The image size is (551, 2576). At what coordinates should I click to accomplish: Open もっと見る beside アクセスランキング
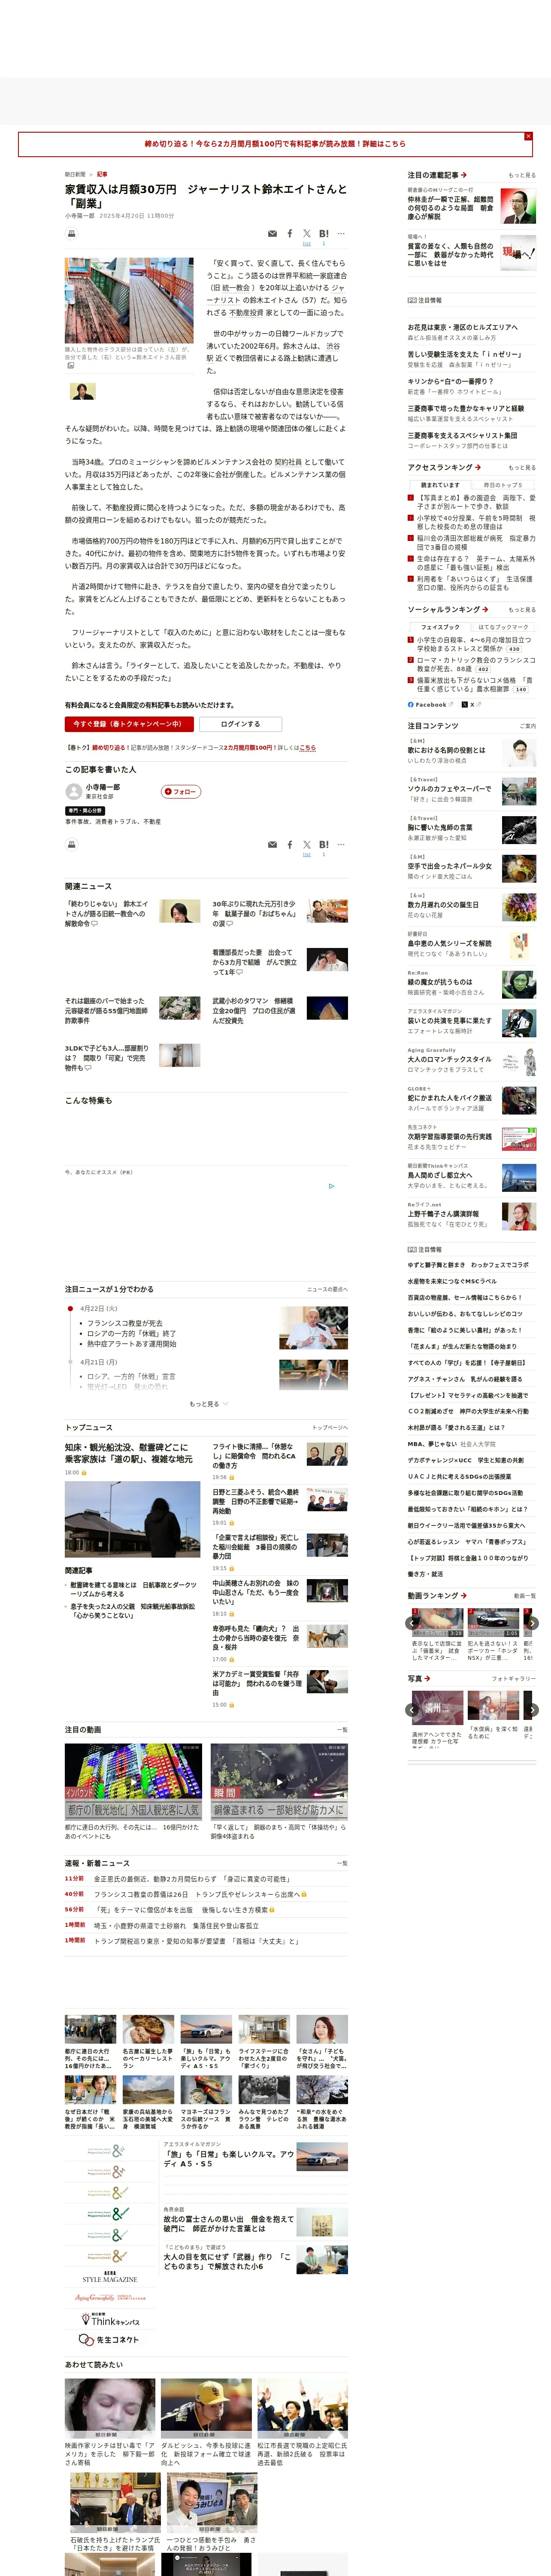click(522, 468)
